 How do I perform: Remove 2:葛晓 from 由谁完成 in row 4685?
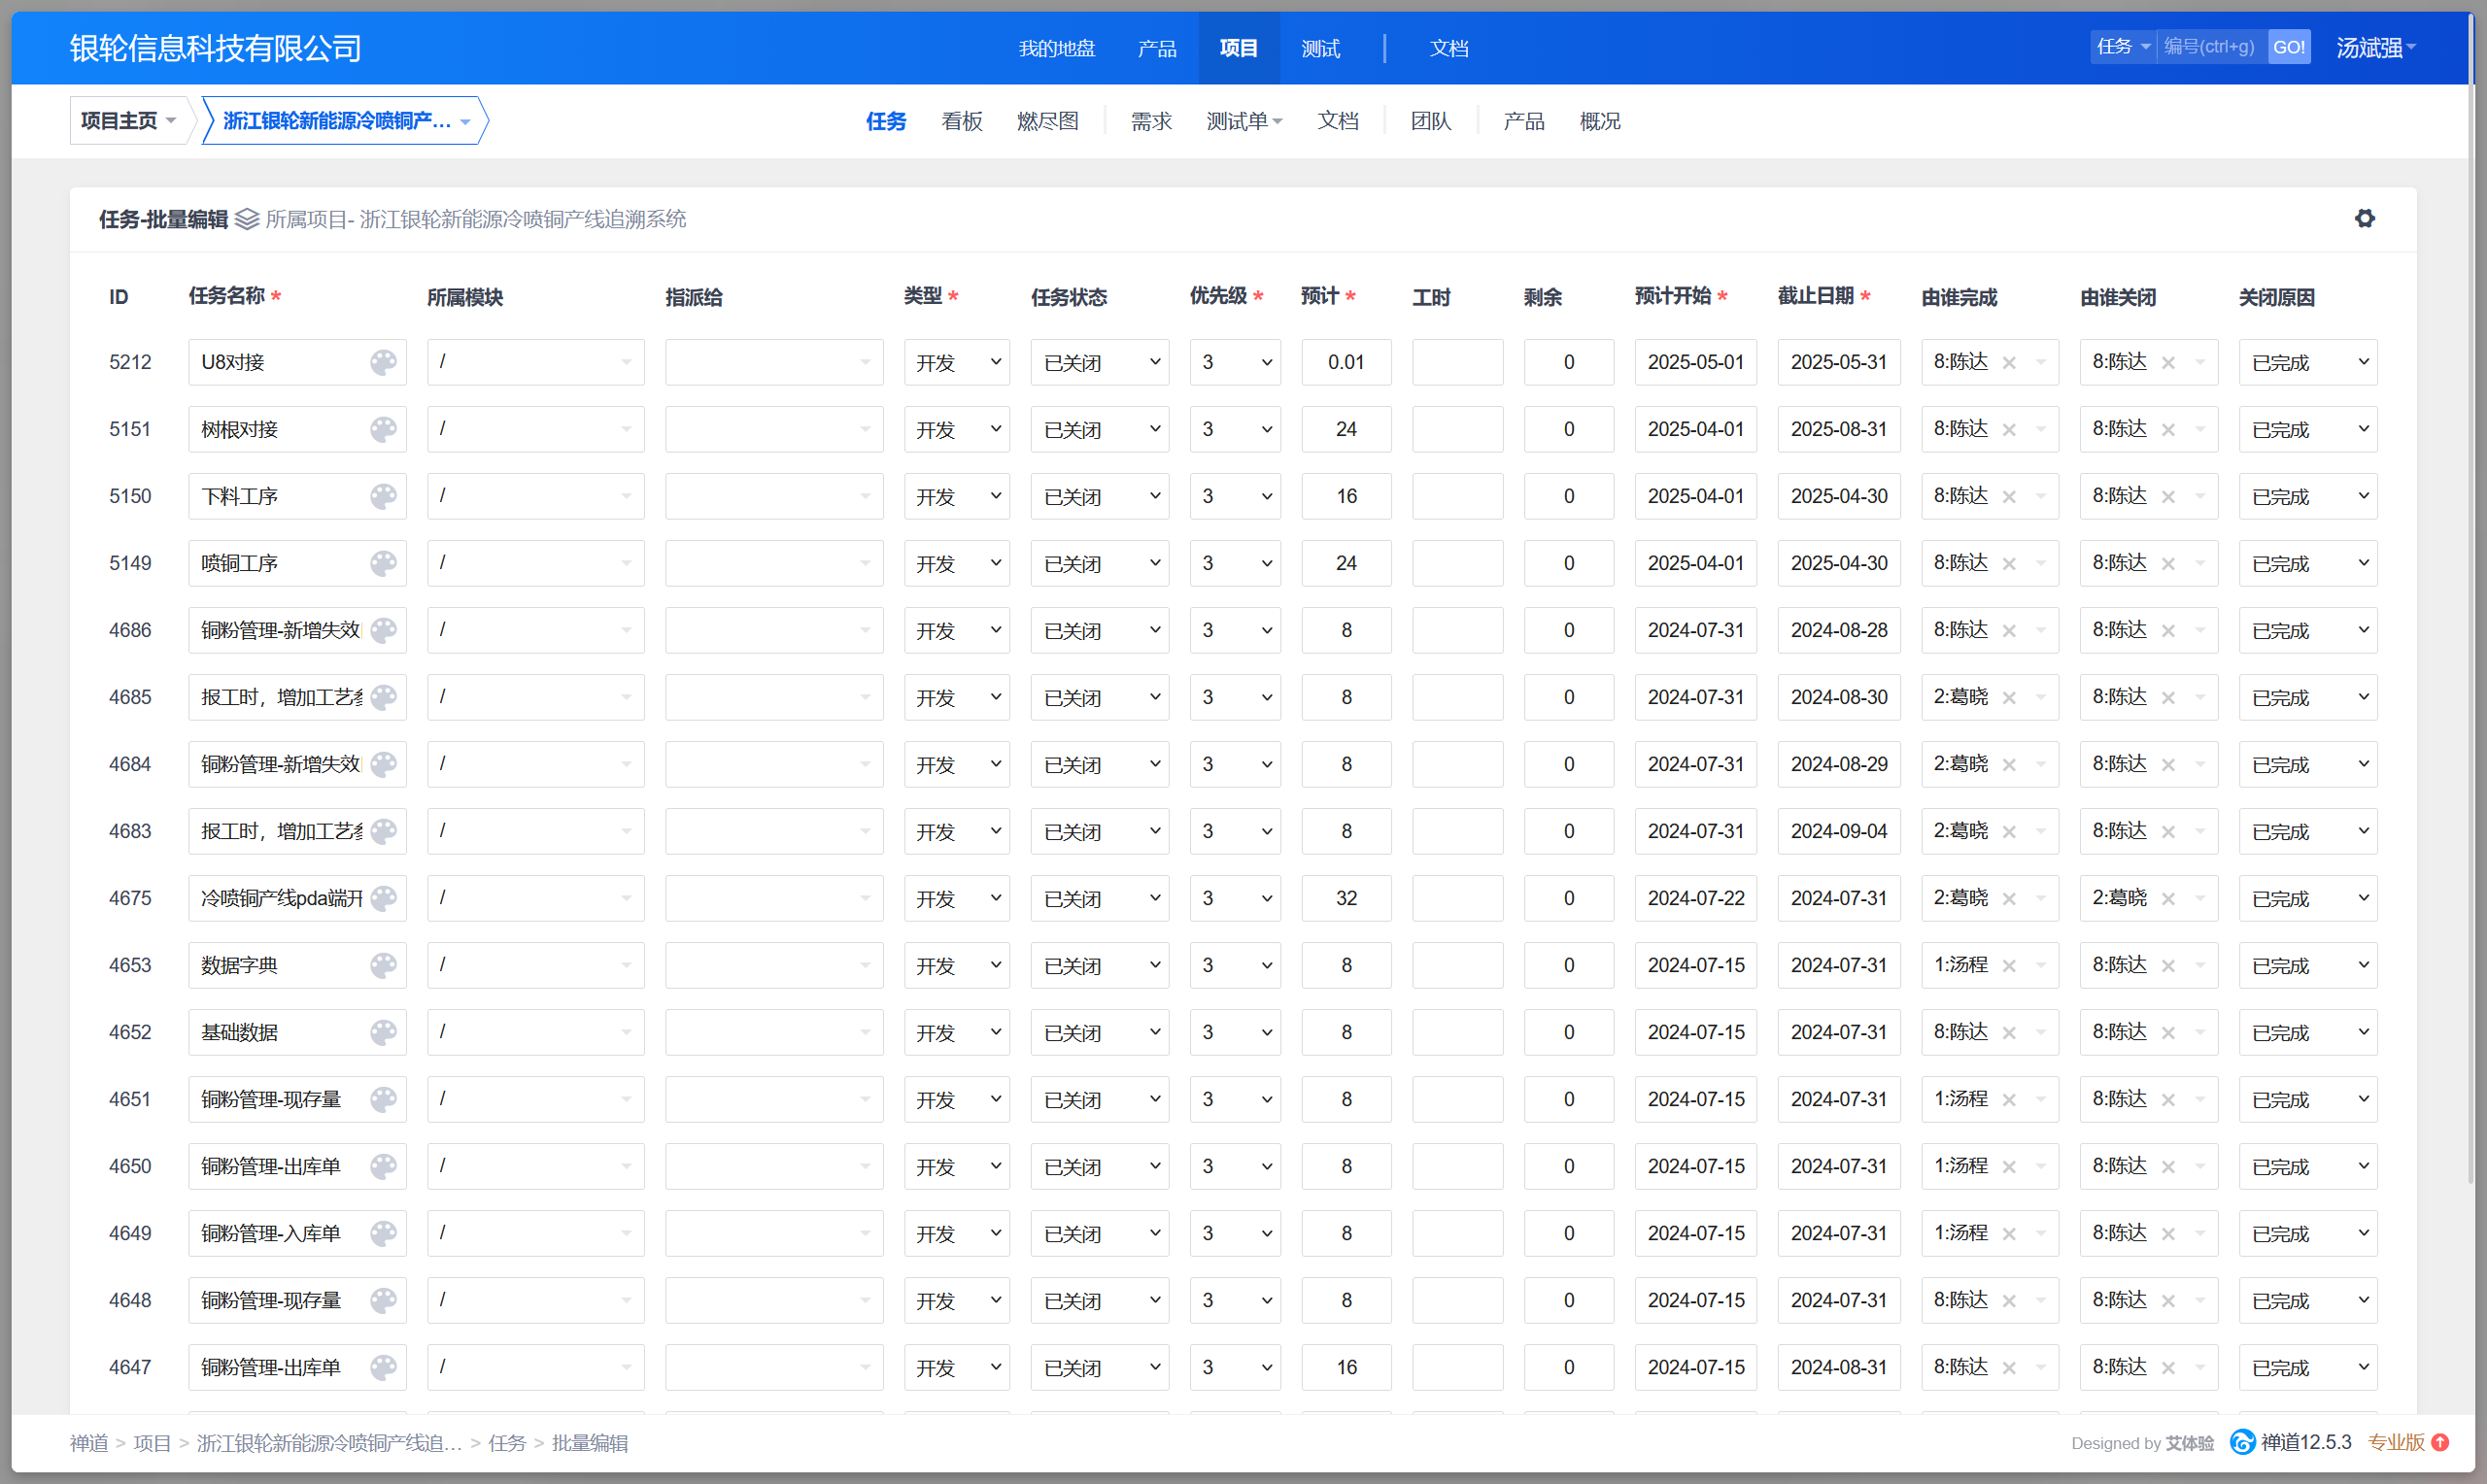coord(2009,698)
